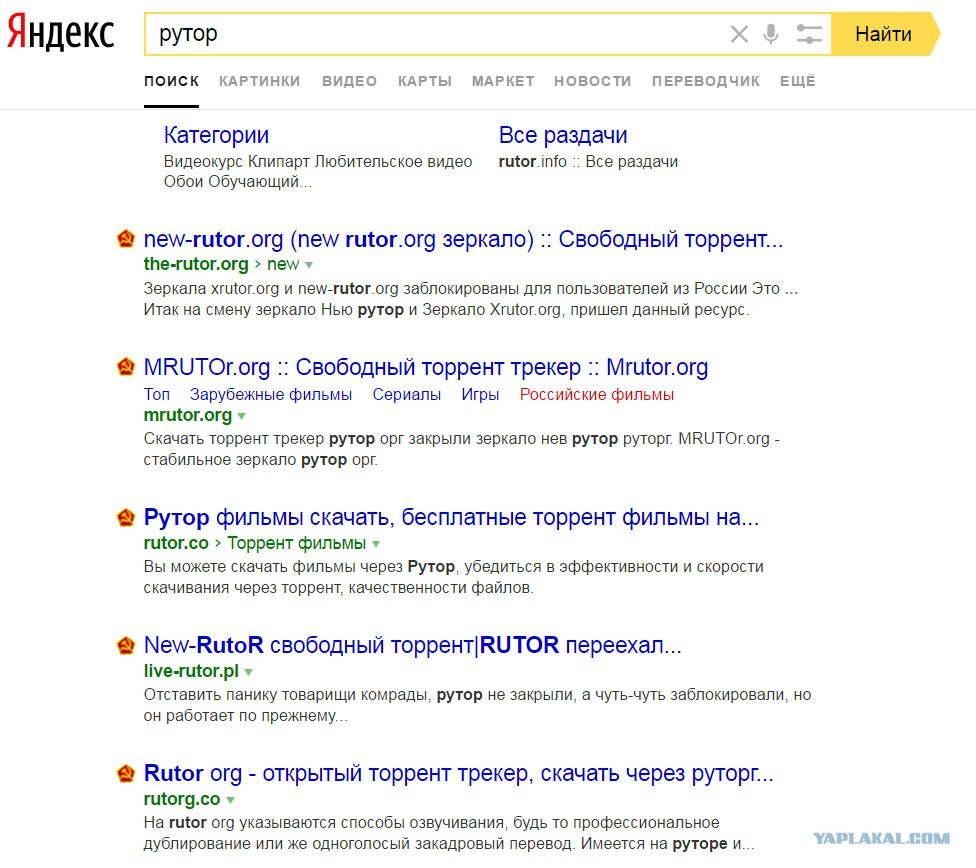Open the Новости tab
Screen dimensions: 976x868
point(593,81)
